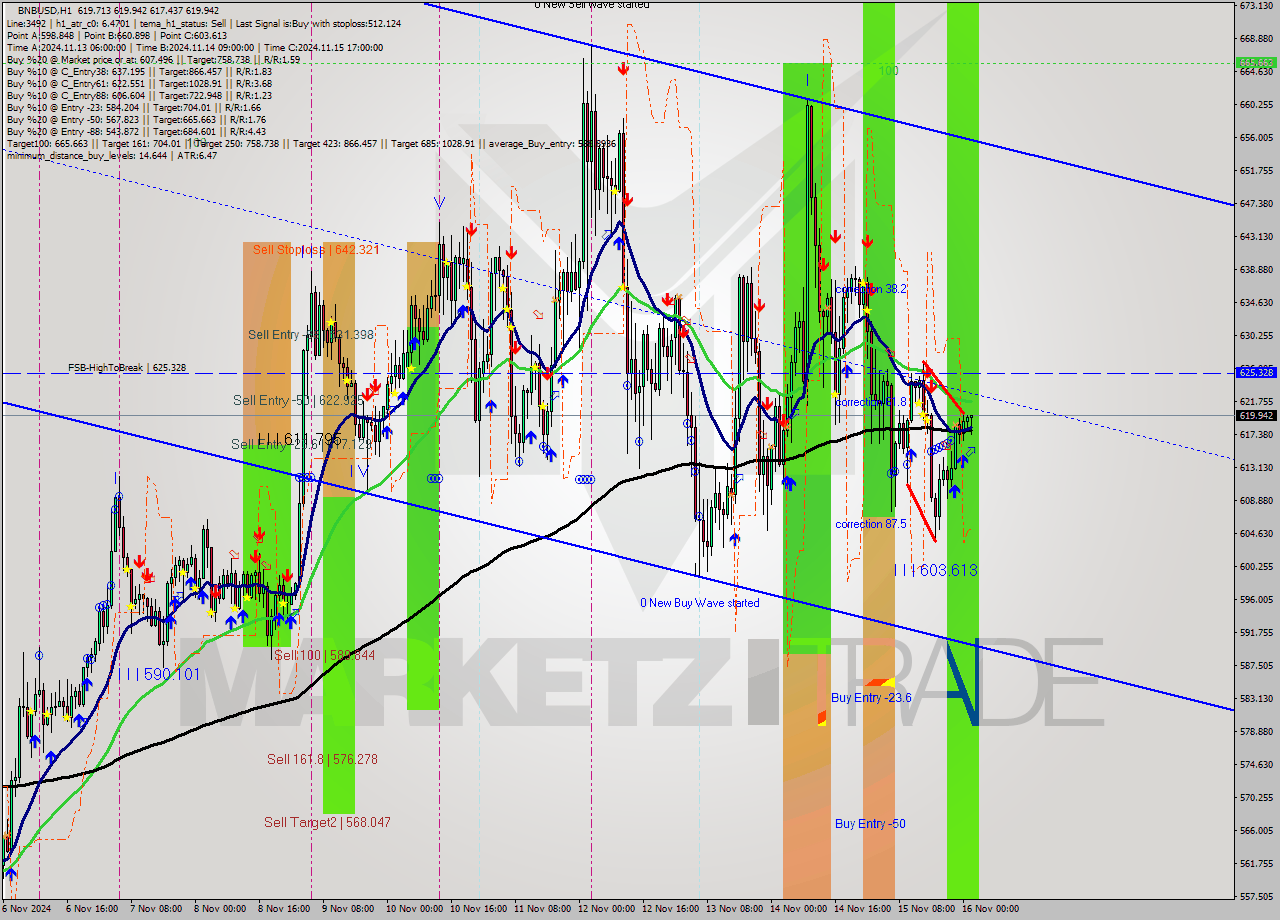Screen dimensions: 1280x920
Task: Click the 'minimum_distance_buy_levels: 14.644' line
Action: [111, 155]
